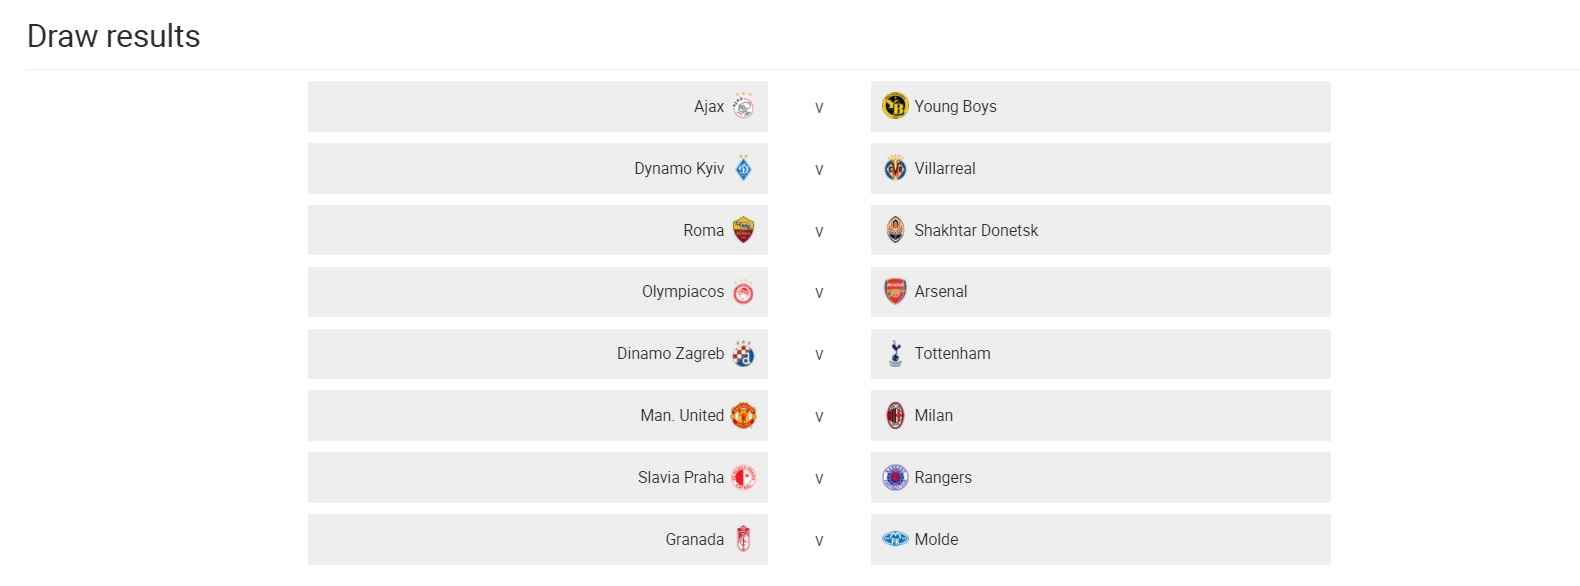Click the Shakhtar Donetsk crest
This screenshot has width=1580, height=586.
(x=895, y=229)
